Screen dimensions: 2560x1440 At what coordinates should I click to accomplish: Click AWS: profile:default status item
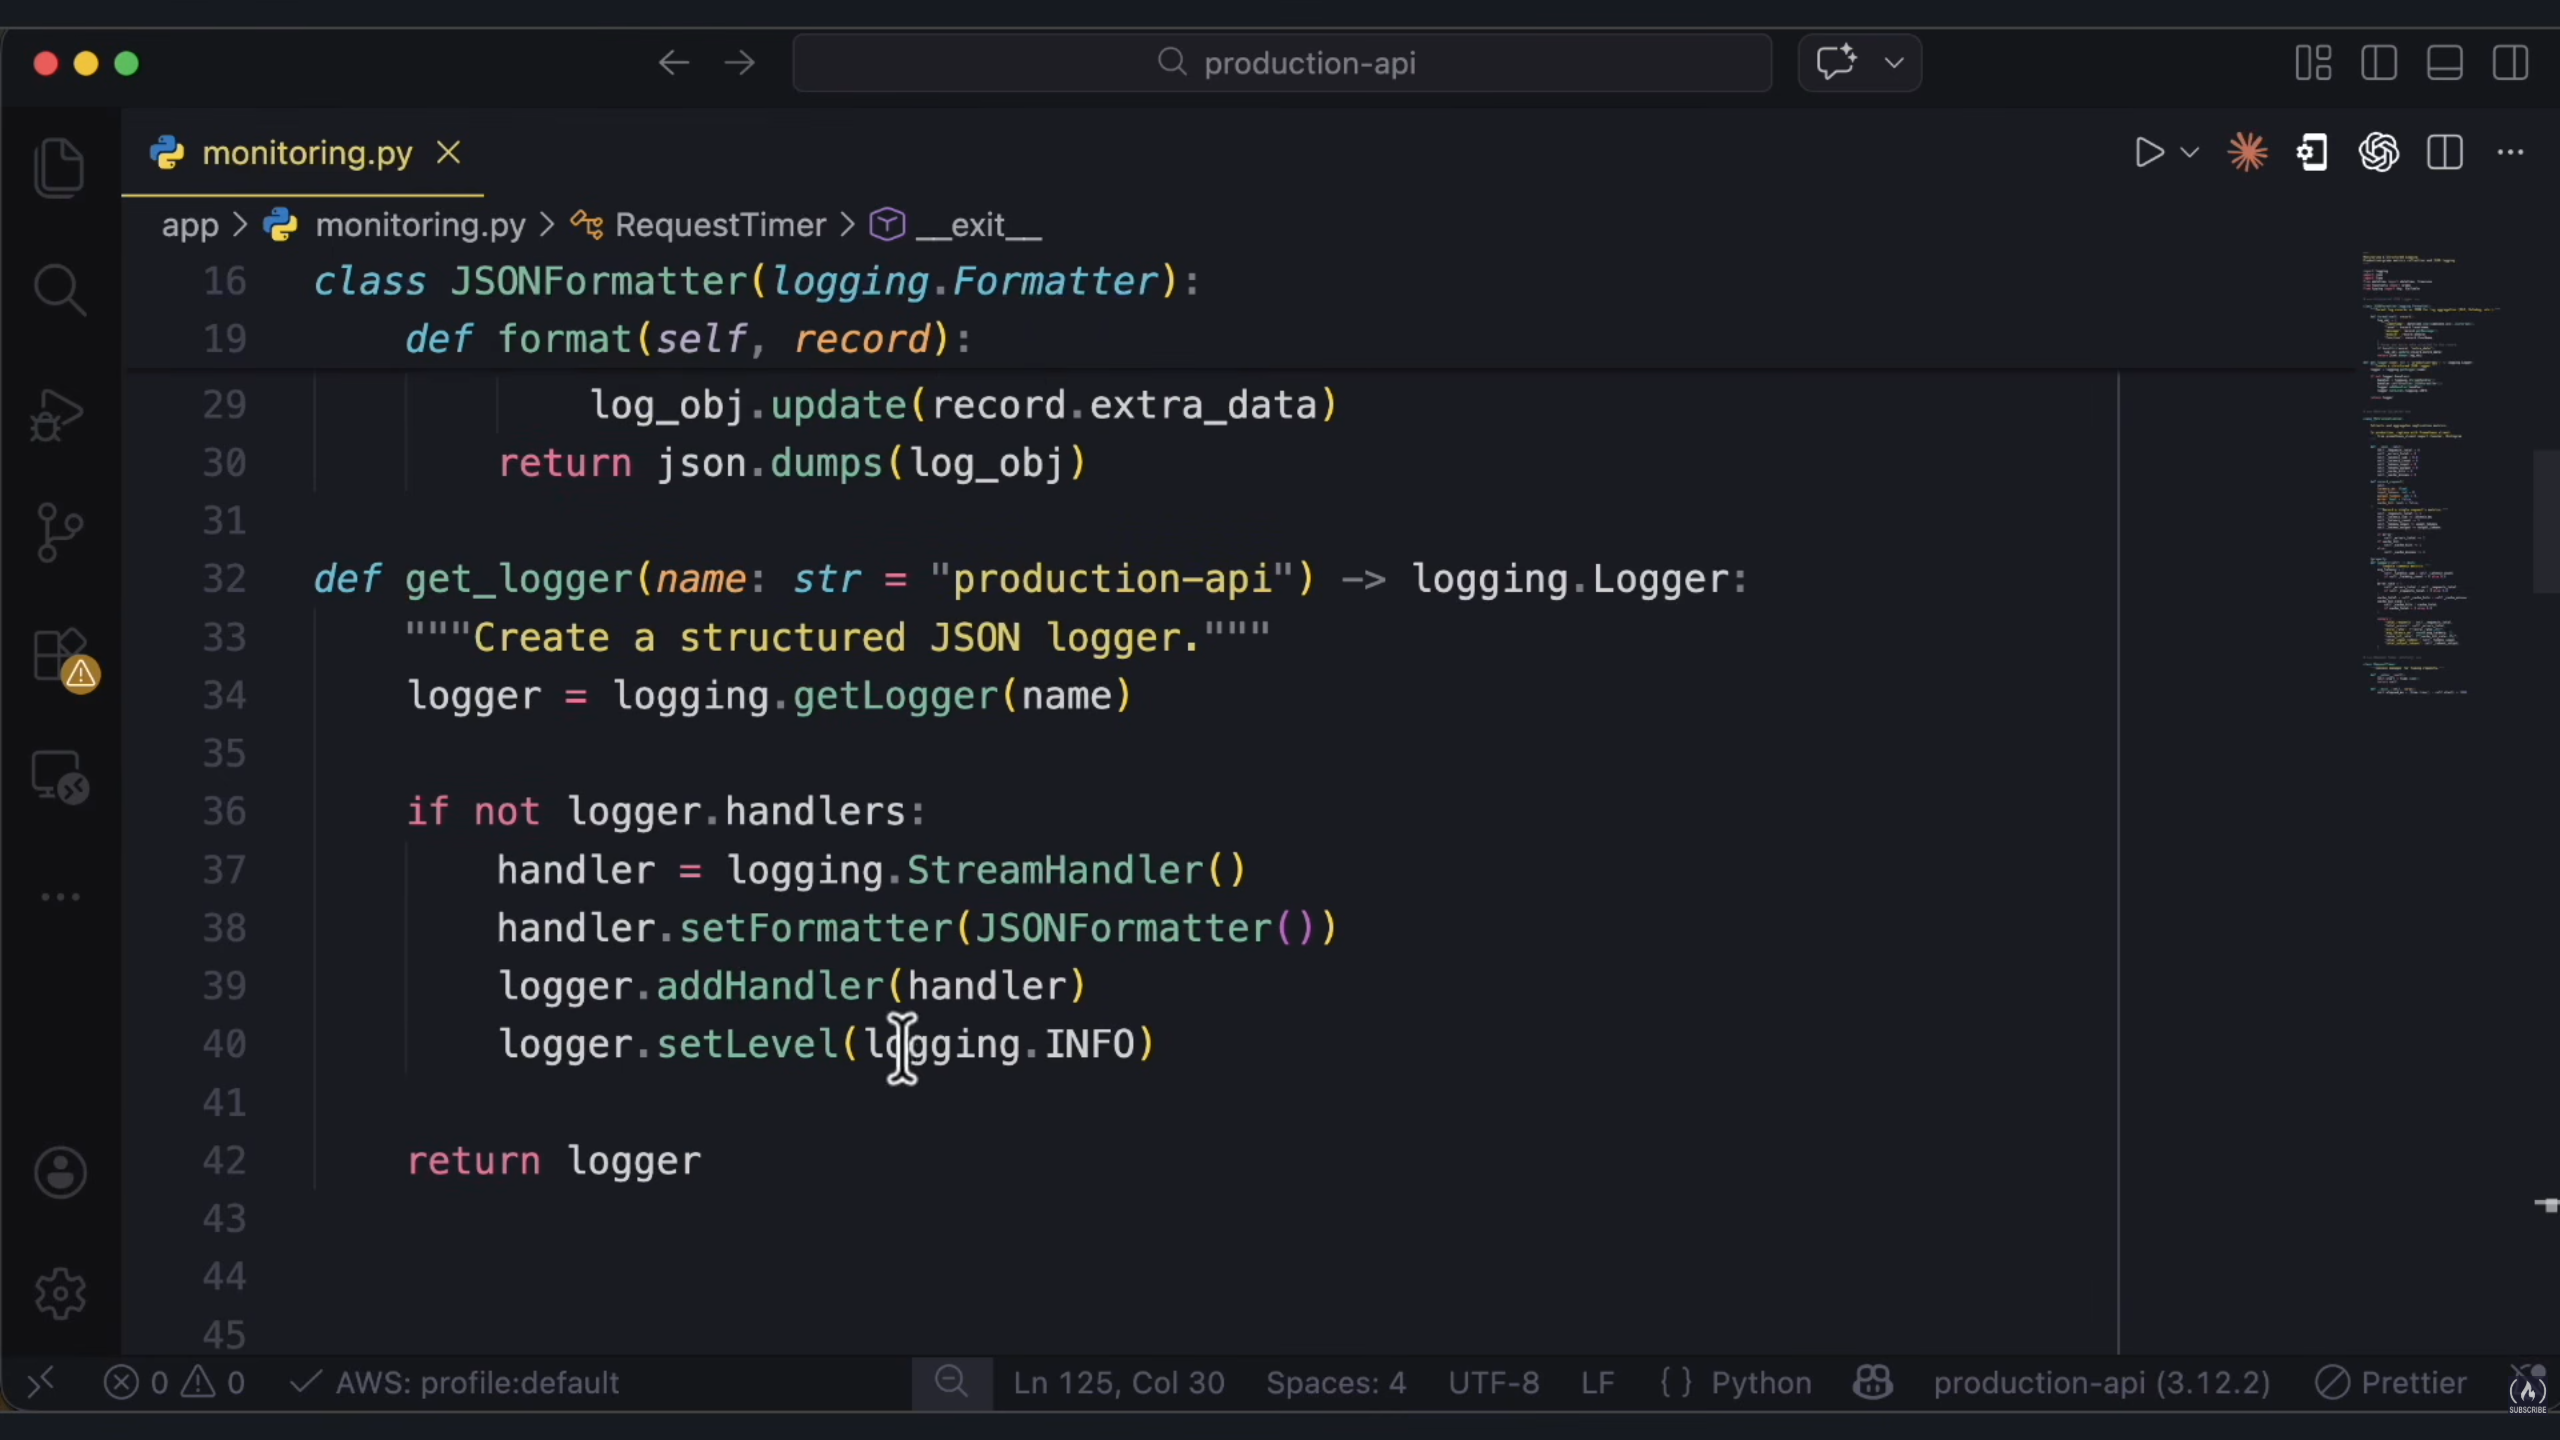coord(456,1382)
